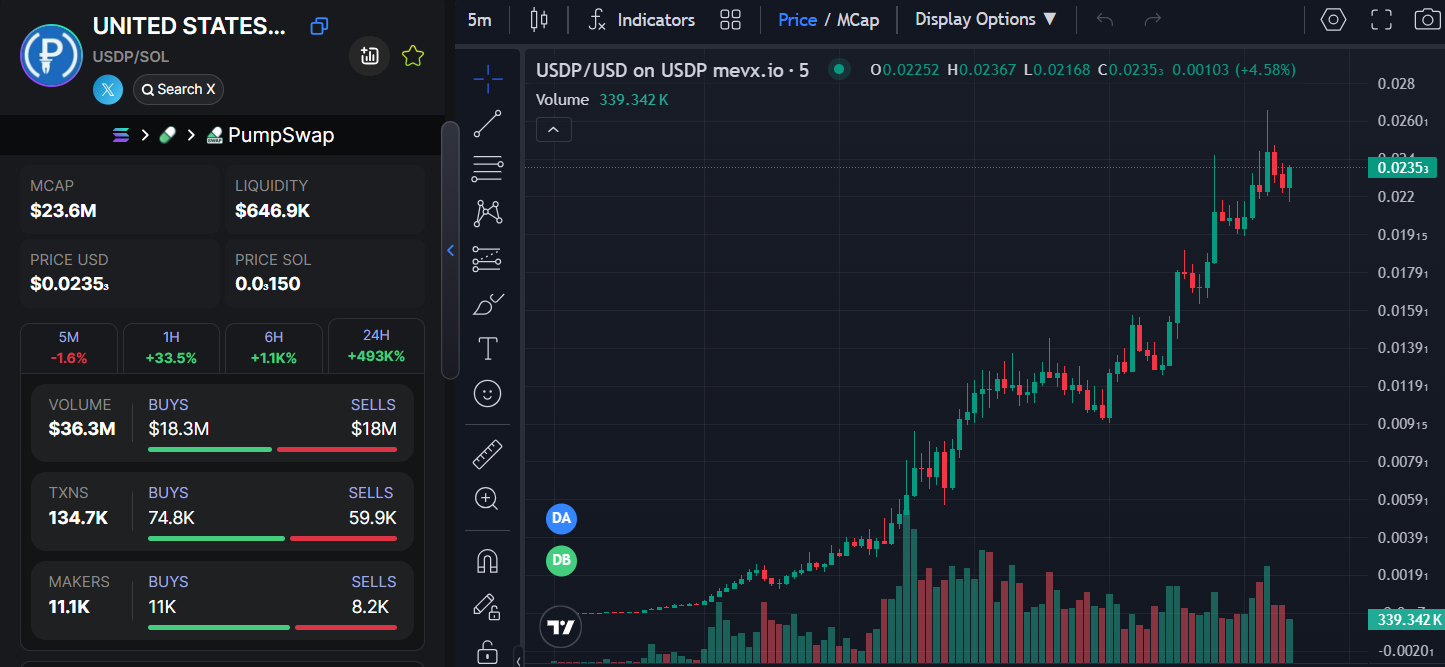This screenshot has height=667, width=1445.
Task: Select the Text annotation tool
Action: coord(488,349)
